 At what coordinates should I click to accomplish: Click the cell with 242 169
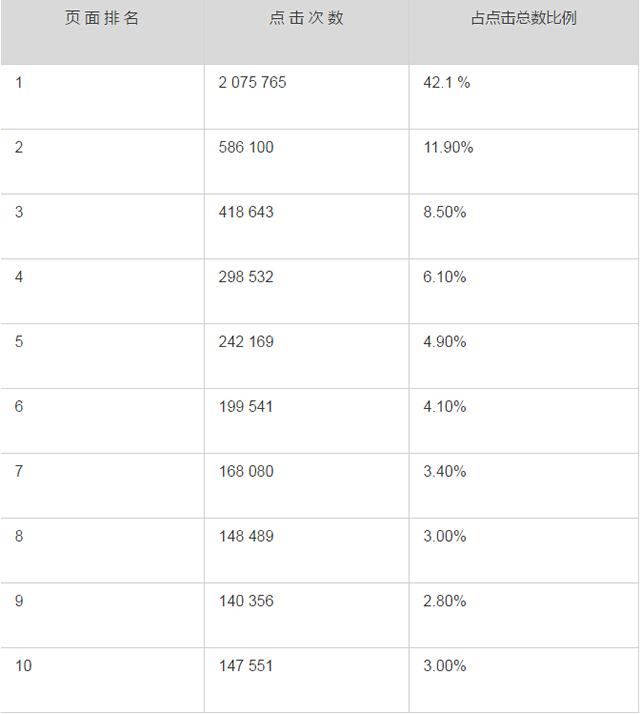[245, 342]
